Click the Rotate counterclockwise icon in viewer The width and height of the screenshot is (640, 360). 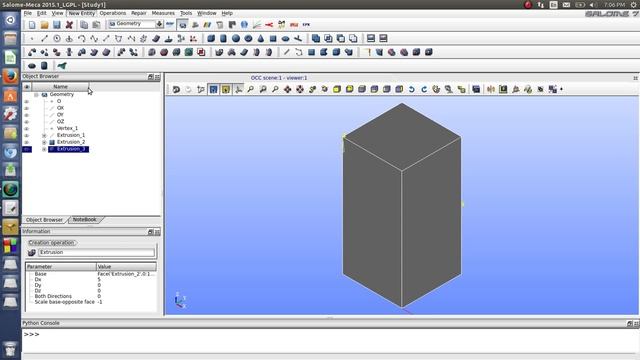411,89
